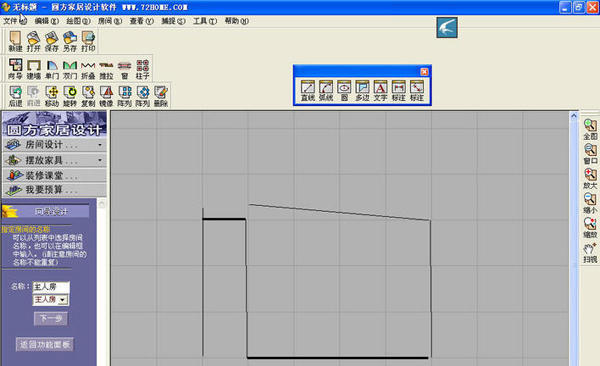The image size is (600, 366).
Task: Click the 旋转 rotate tool
Action: (70, 96)
